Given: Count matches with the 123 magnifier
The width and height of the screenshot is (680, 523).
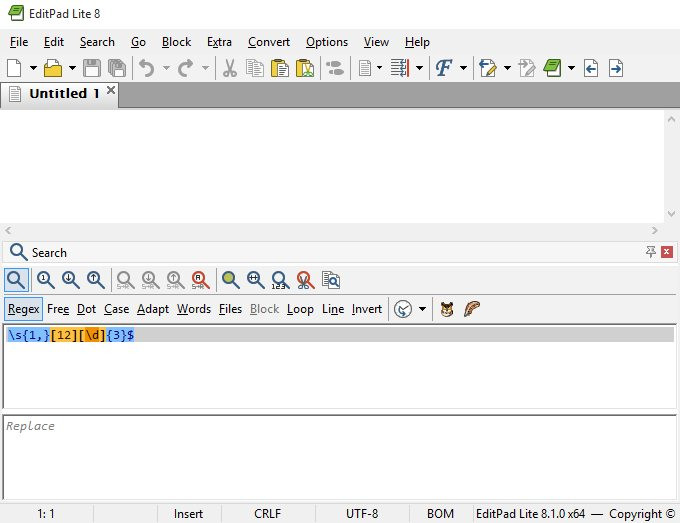Looking at the screenshot, I should [x=281, y=280].
